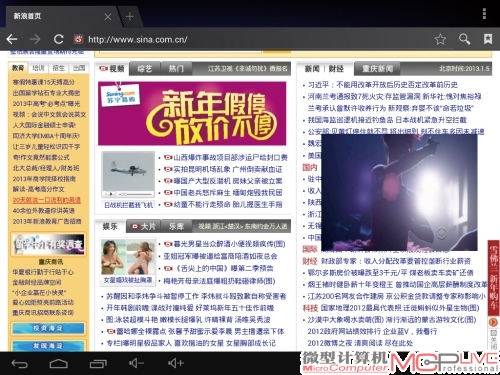Open 沙漠中大象喝水 link

point(392,320)
